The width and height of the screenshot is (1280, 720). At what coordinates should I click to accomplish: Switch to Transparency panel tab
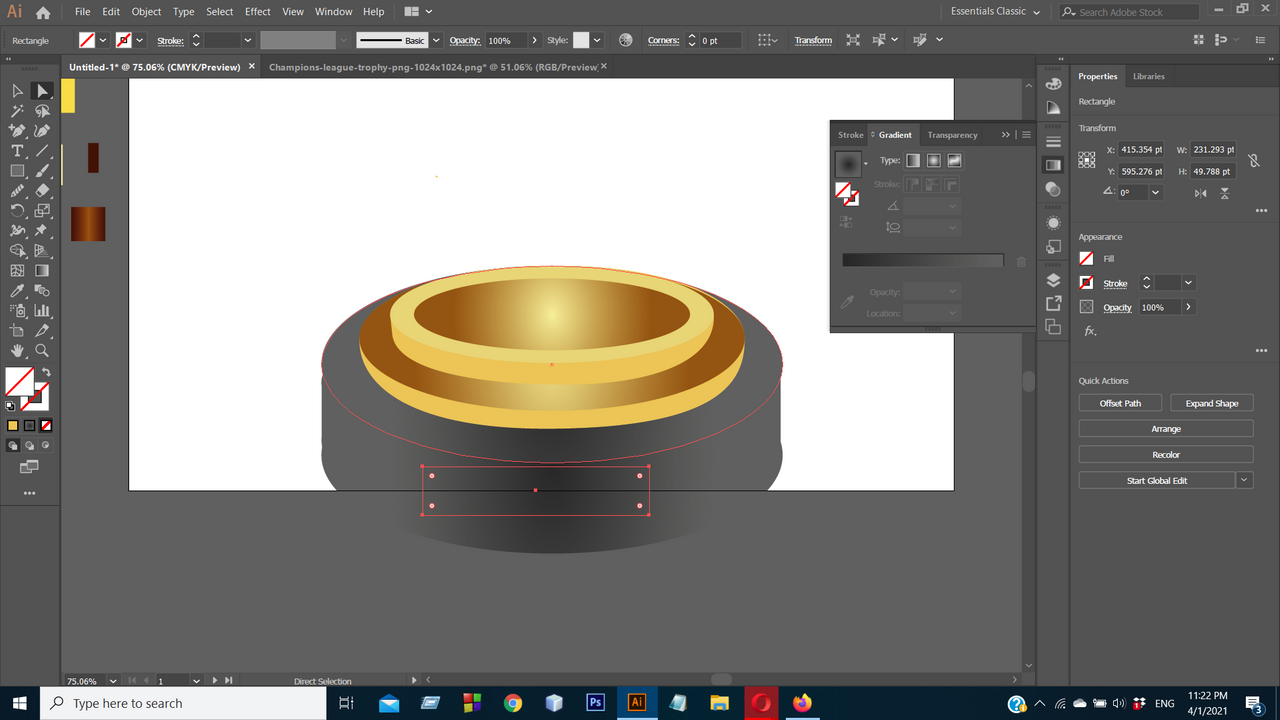point(952,134)
